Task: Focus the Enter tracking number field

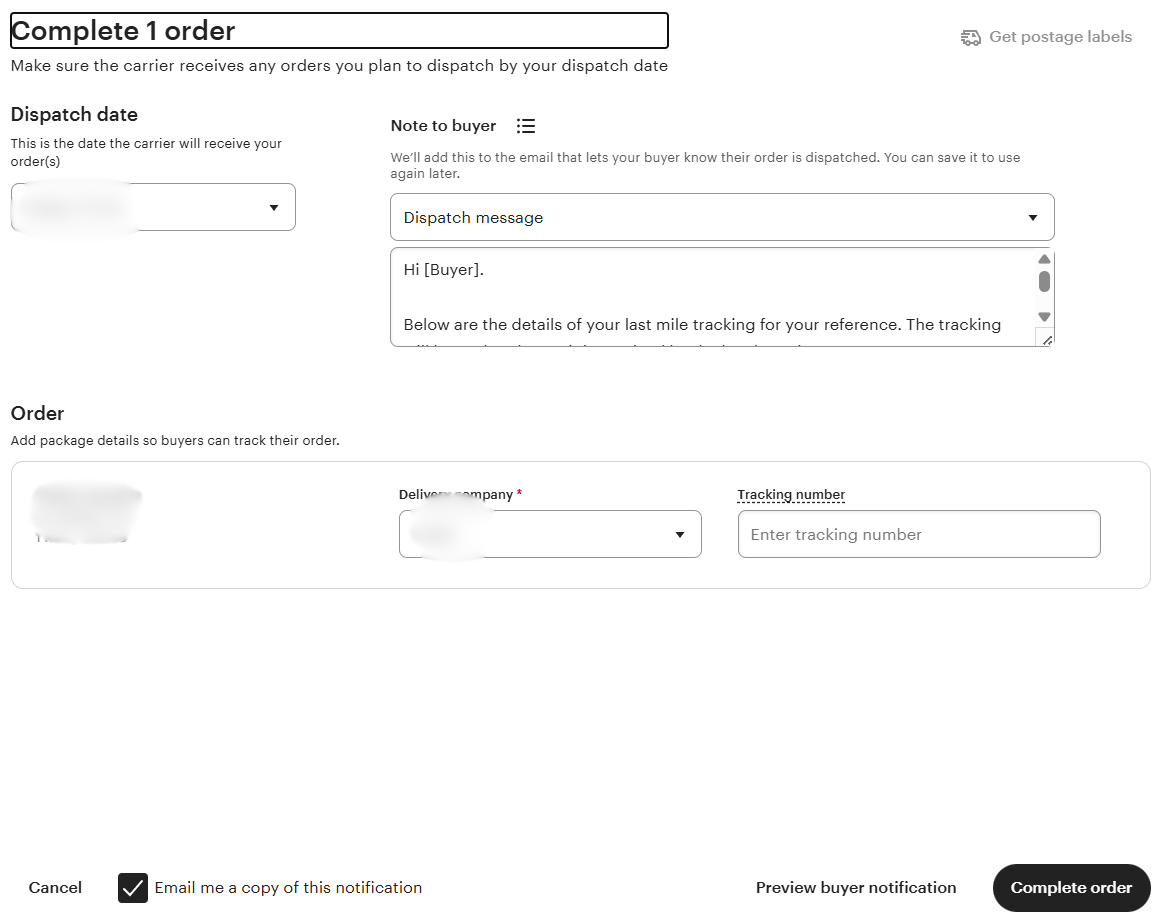Action: (x=918, y=534)
